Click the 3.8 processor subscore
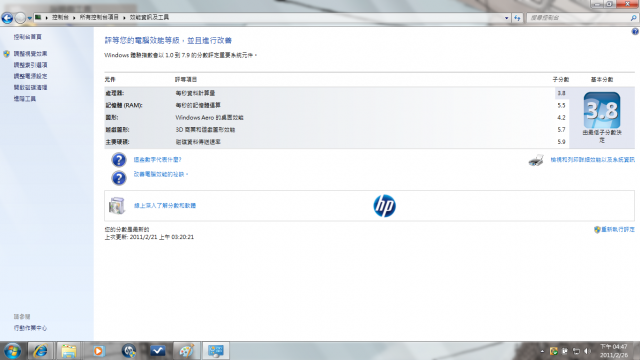 pos(561,93)
